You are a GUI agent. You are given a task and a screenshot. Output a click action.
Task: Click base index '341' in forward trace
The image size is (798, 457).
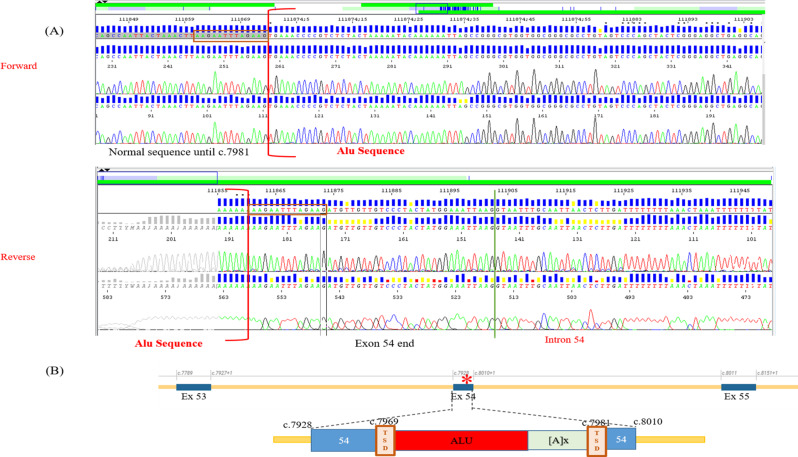point(727,66)
